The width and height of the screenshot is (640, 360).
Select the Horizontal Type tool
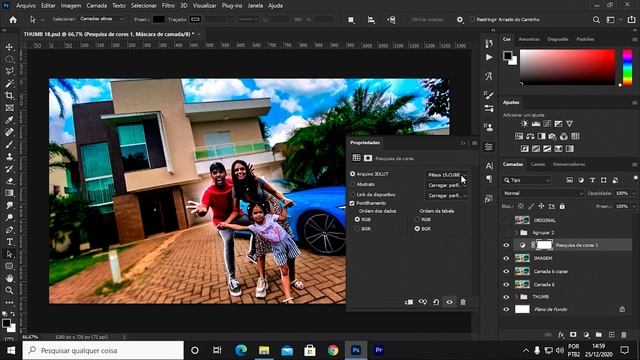click(x=9, y=242)
